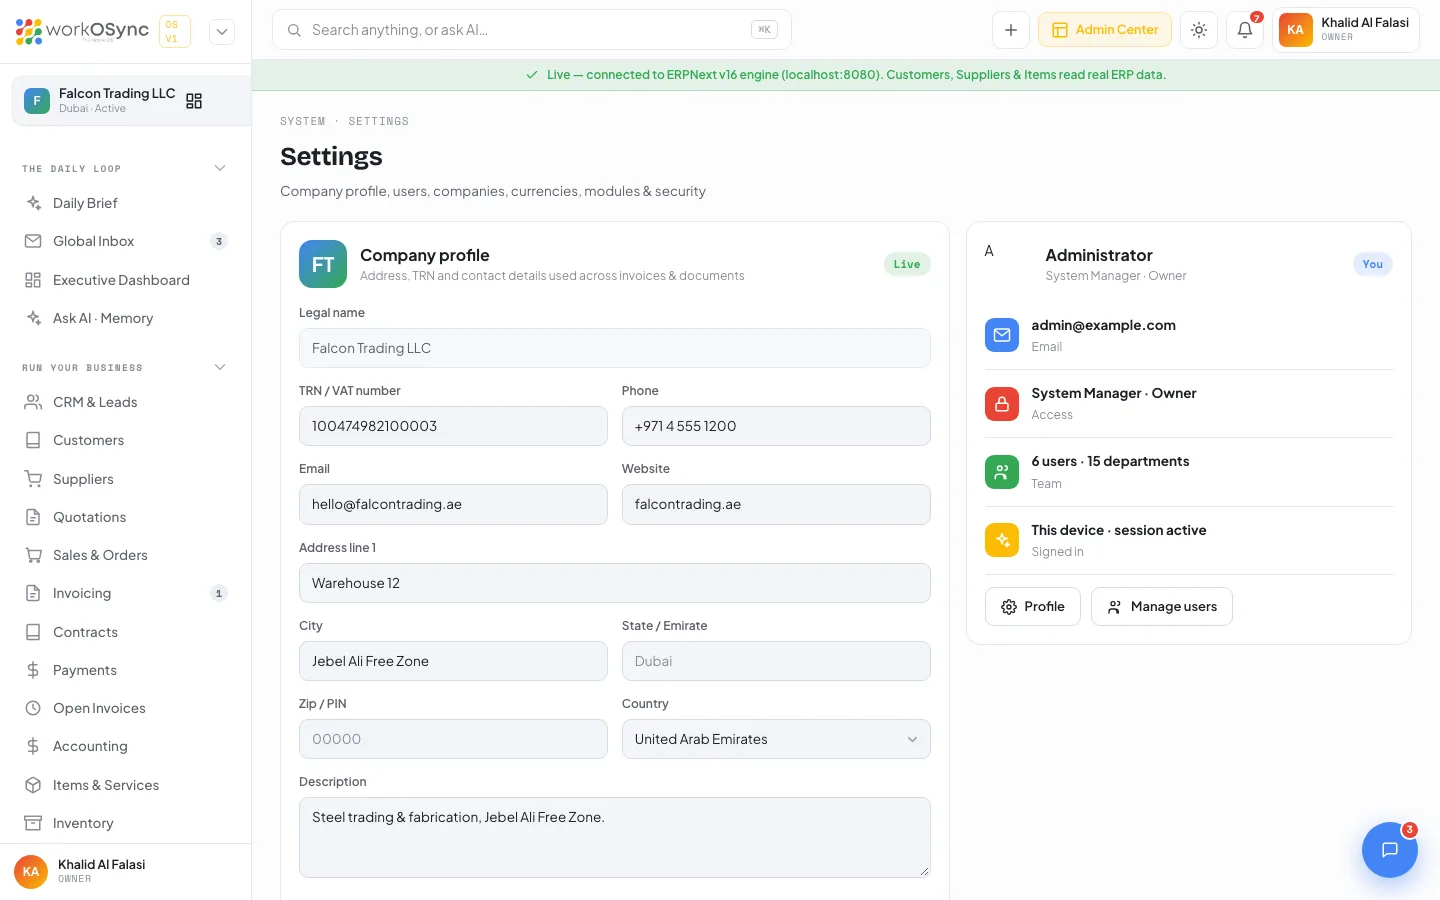This screenshot has height=900, width=1440.
Task: Open Accounting
Action: 126,746
